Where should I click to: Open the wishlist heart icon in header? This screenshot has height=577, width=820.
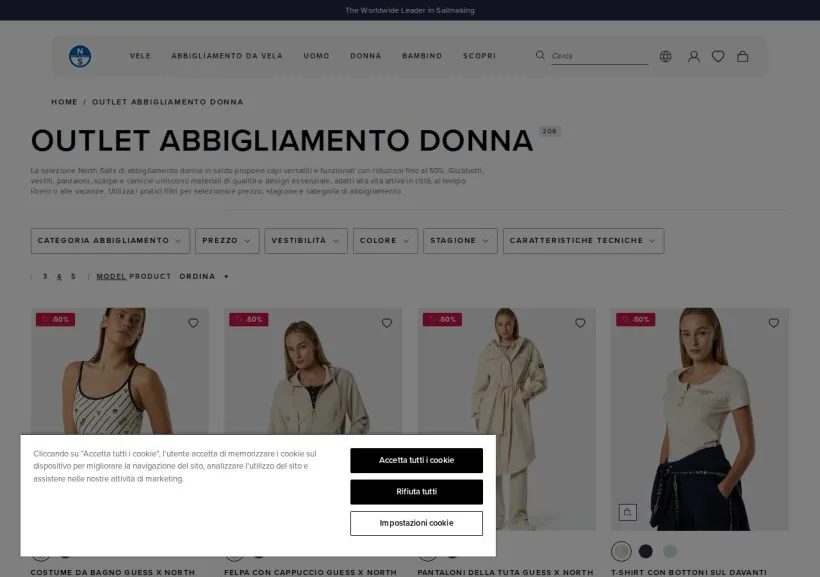tap(718, 56)
